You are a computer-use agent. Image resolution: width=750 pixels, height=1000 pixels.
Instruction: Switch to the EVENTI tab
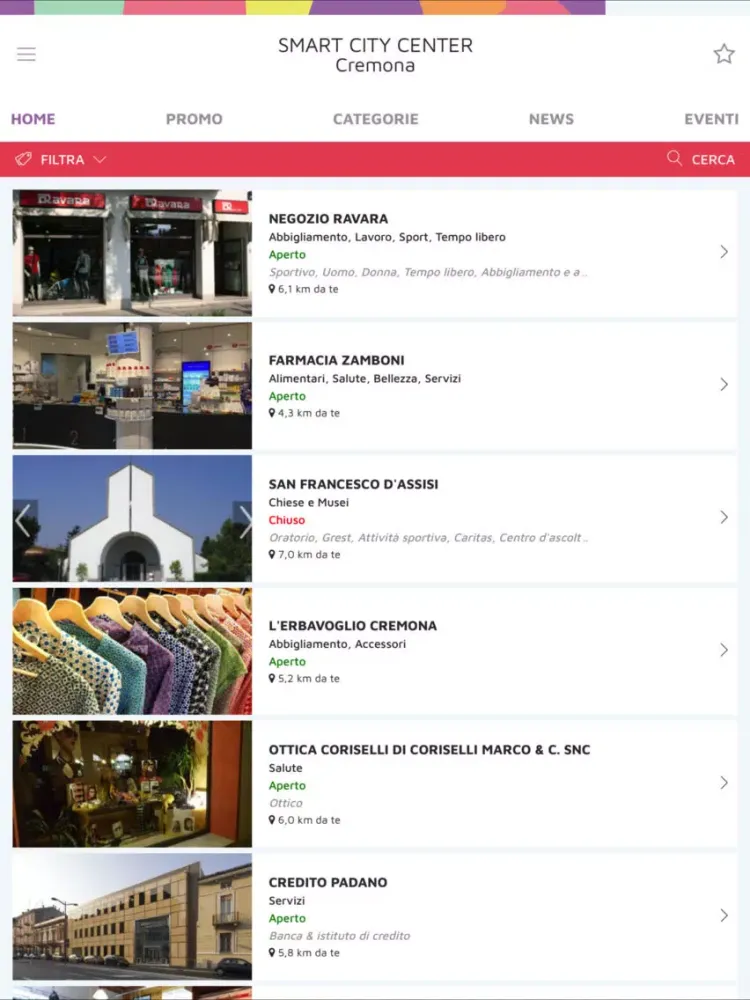pyautogui.click(x=711, y=119)
